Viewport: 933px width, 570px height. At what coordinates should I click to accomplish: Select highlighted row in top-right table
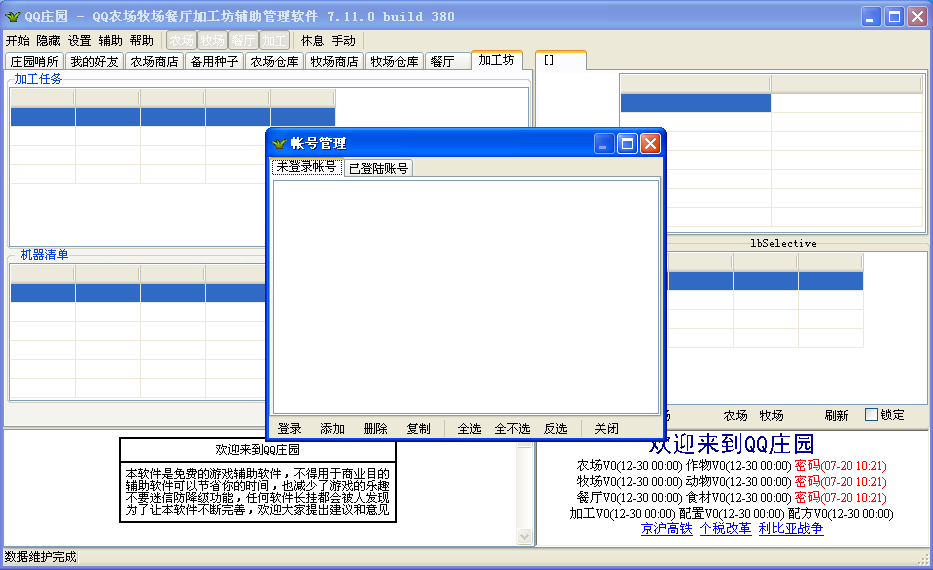pyautogui.click(x=696, y=103)
